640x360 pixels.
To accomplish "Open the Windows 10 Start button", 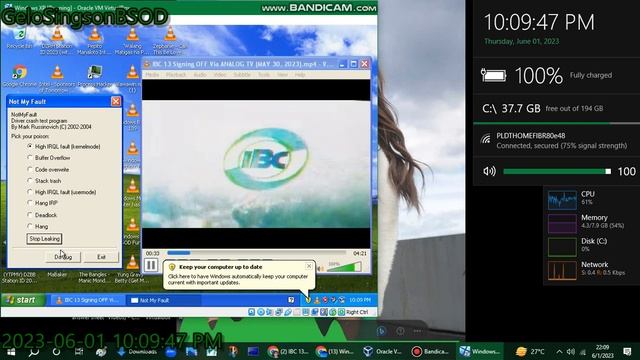I will pyautogui.click(x=11, y=351).
